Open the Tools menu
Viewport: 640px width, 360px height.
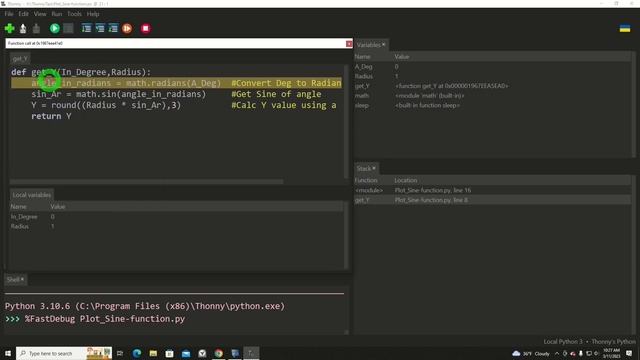pyautogui.click(x=74, y=14)
